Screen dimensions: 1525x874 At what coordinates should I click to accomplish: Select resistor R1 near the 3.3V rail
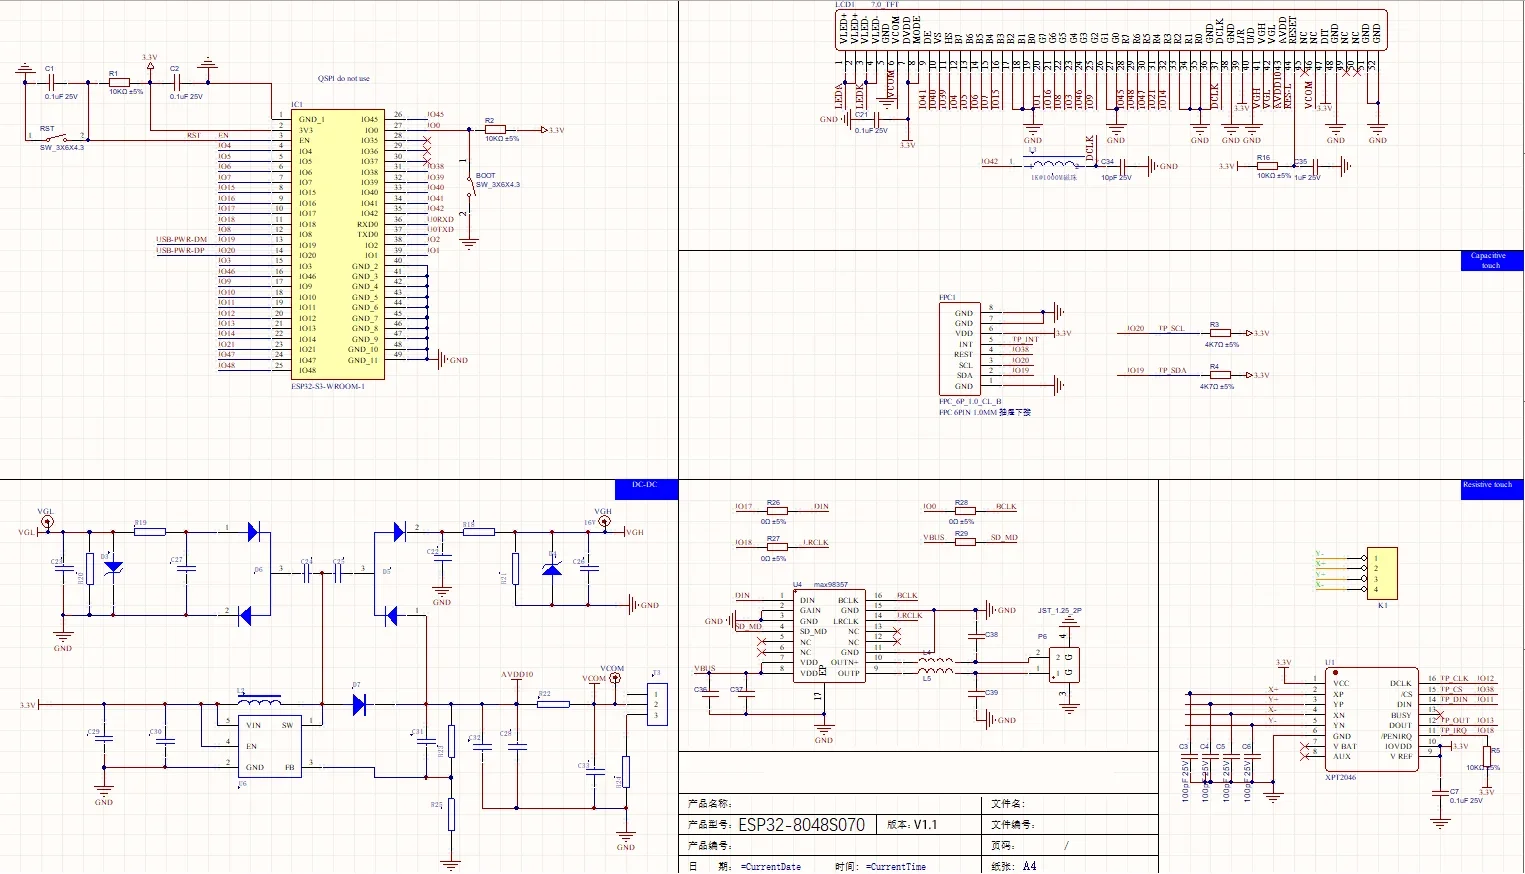(119, 83)
